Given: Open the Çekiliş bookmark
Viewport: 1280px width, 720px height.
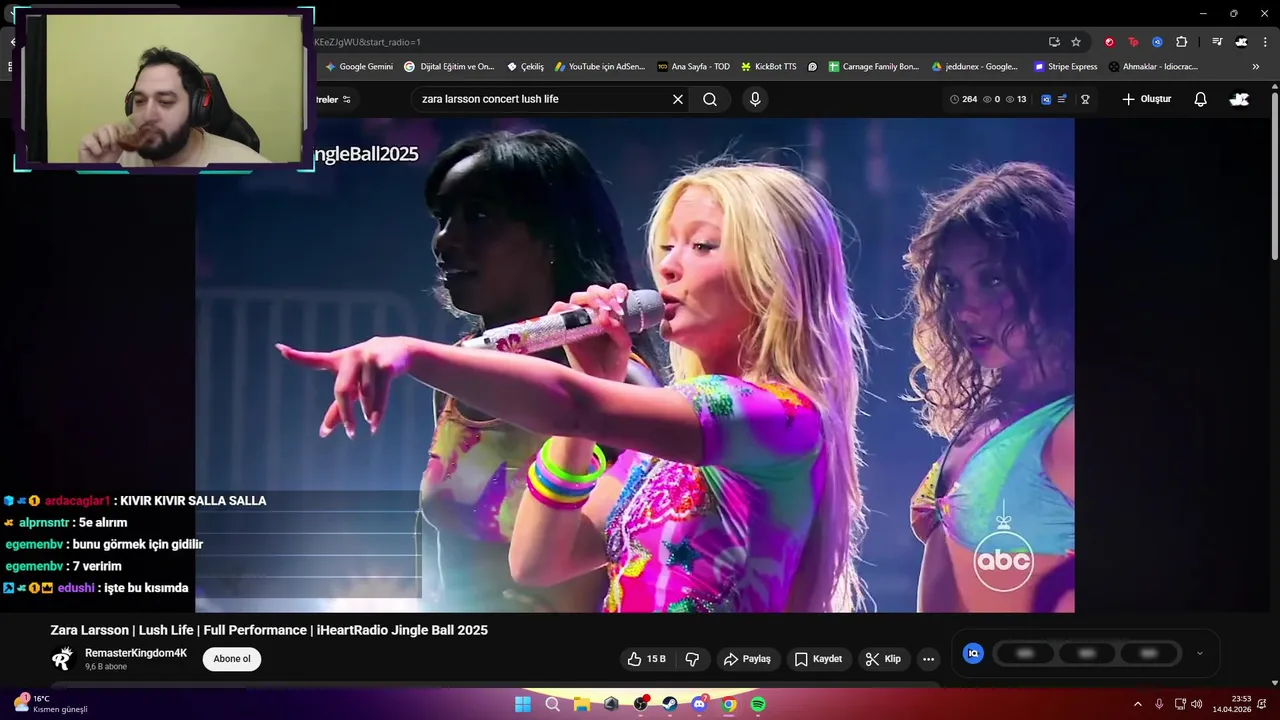Looking at the screenshot, I should 525,67.
